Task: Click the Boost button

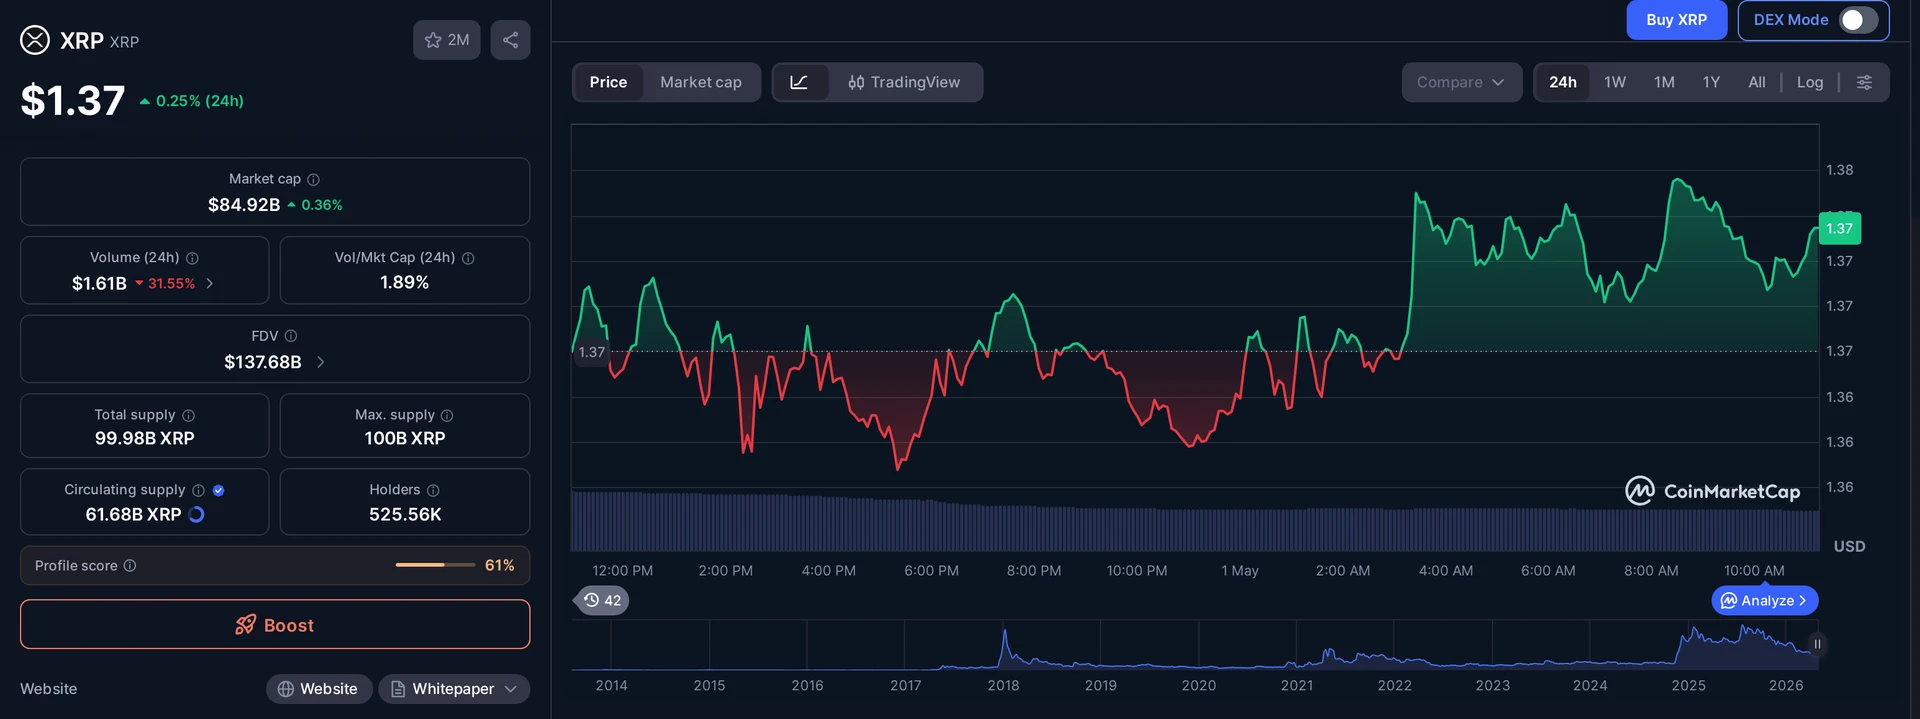Action: [x=275, y=625]
